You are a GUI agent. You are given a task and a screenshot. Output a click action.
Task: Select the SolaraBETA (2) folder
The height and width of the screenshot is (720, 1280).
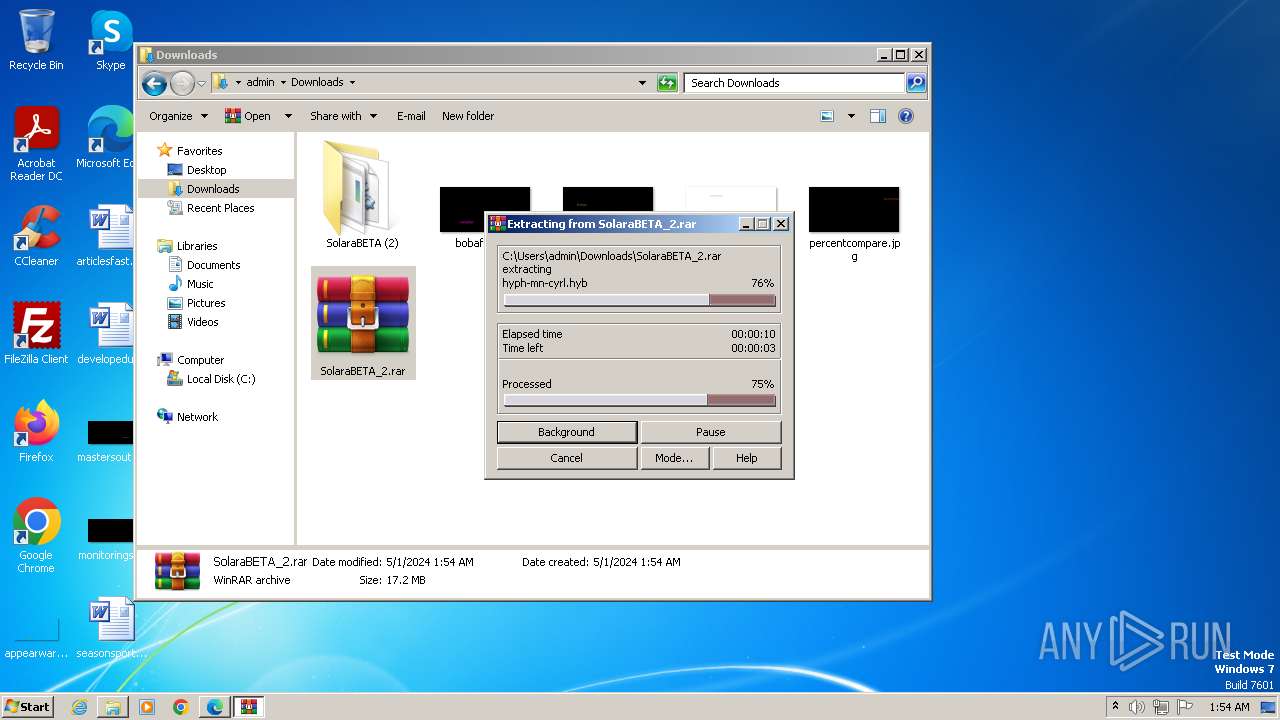(x=362, y=195)
